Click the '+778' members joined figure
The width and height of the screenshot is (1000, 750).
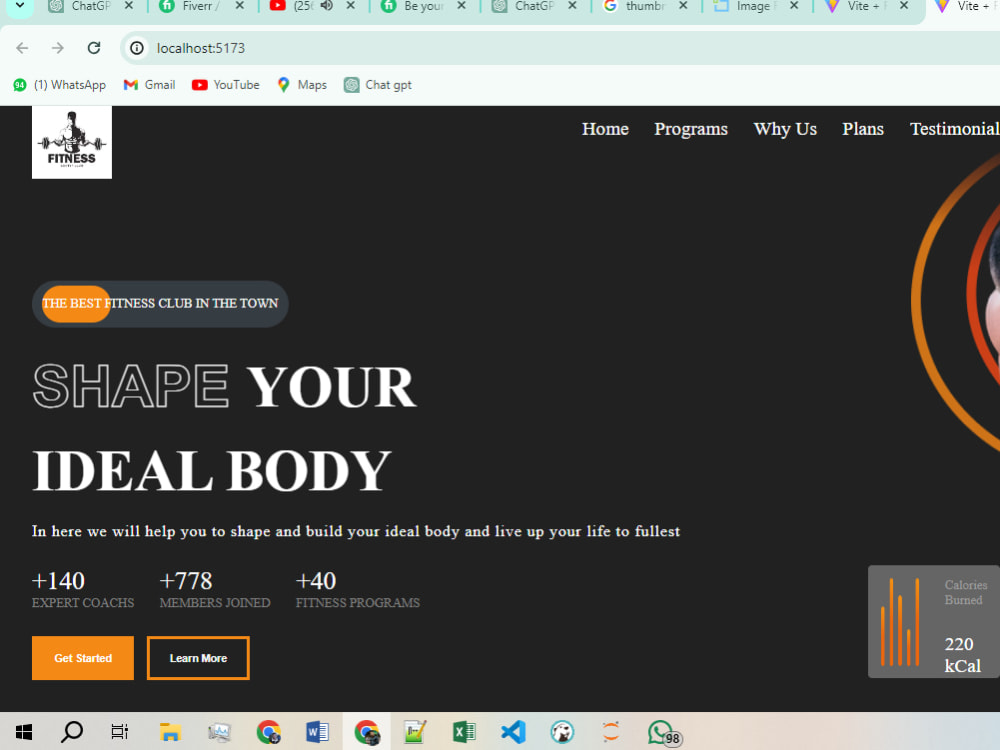pos(186,581)
